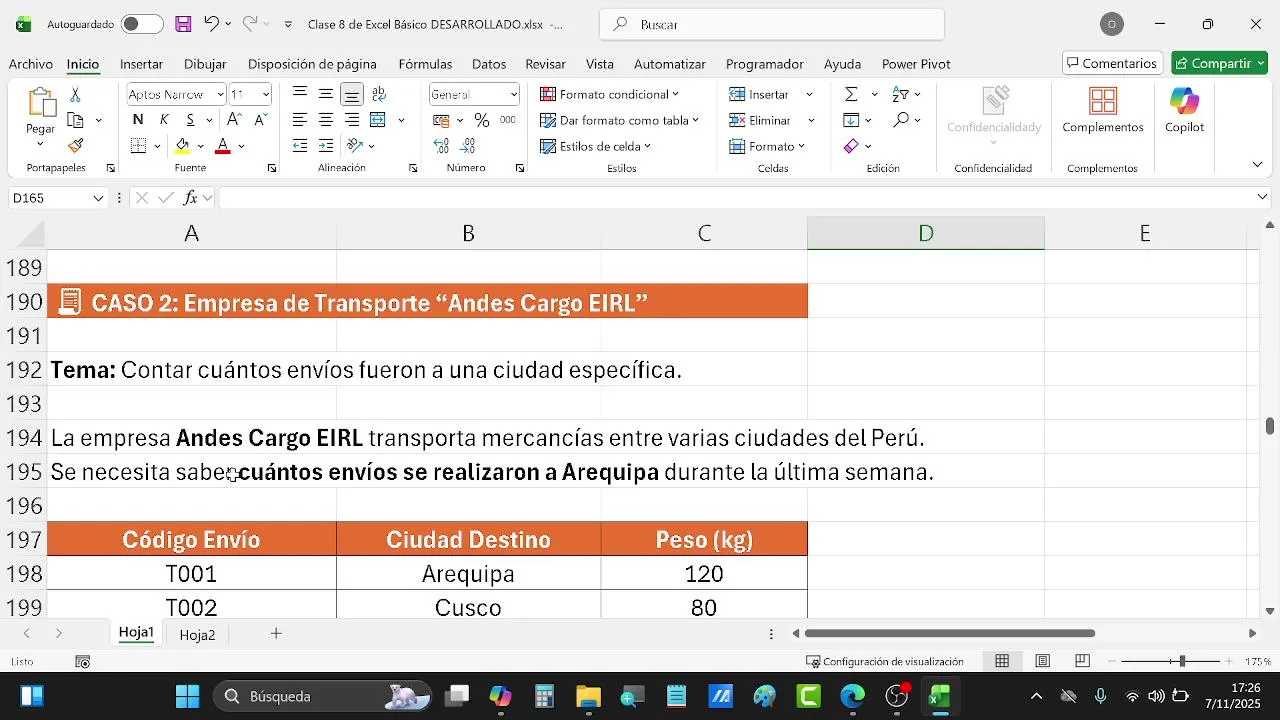This screenshot has width=1280, height=720.
Task: Open the General number format dropdown
Action: tap(514, 94)
